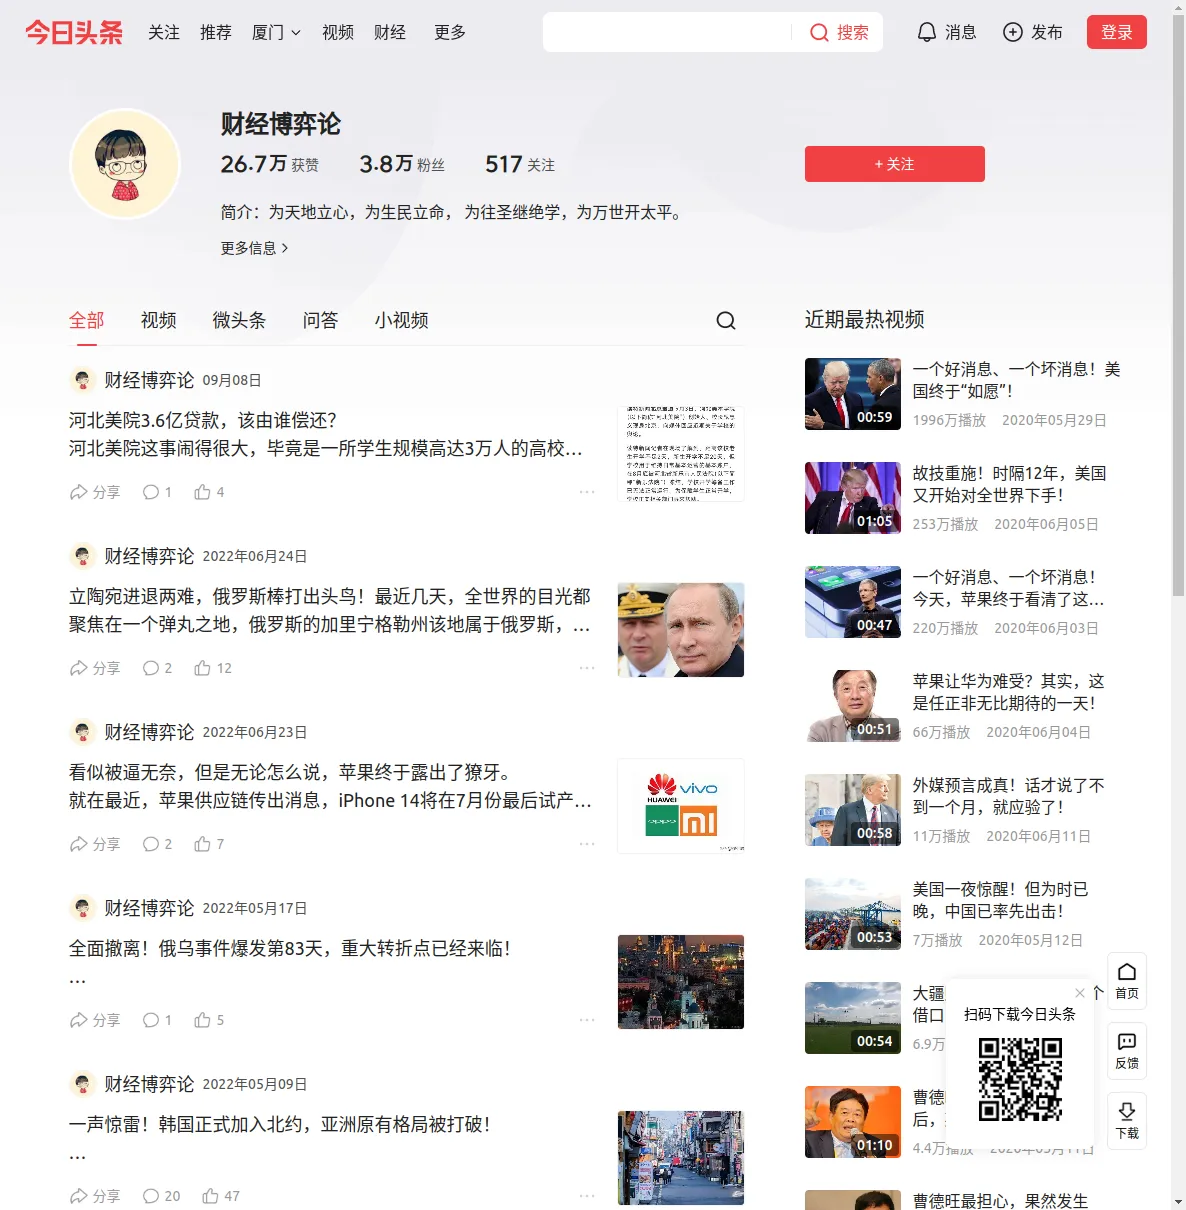Screen dimensions: 1186x1210
Task: Open more options for 全面撤离 post
Action: pyautogui.click(x=587, y=1020)
